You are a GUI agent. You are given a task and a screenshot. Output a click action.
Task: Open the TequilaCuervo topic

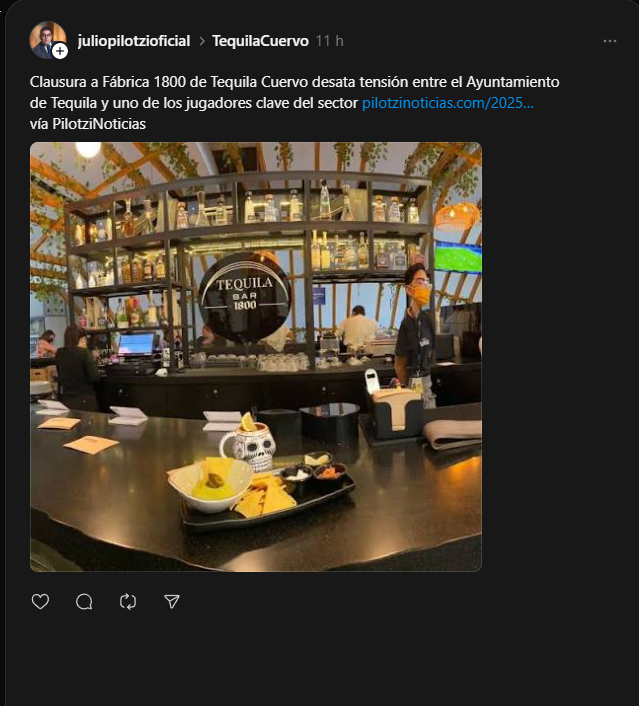click(260, 41)
